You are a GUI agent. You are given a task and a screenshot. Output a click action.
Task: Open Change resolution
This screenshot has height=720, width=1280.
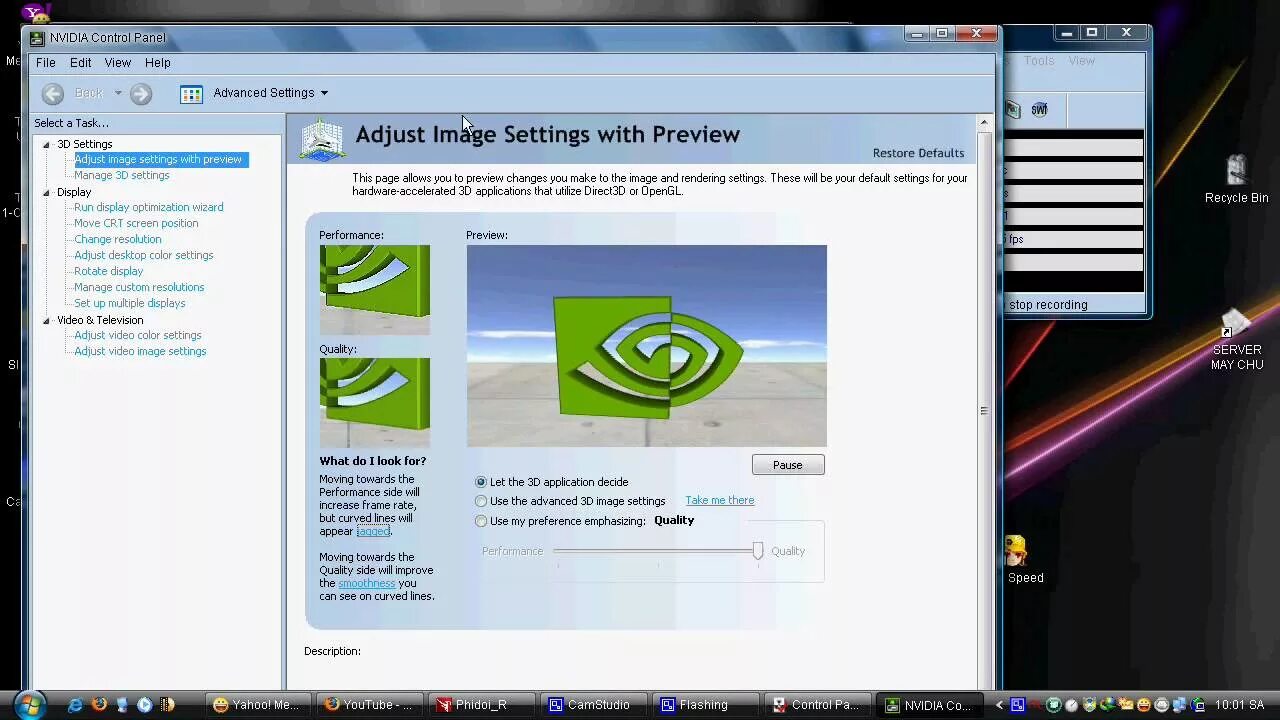(118, 239)
